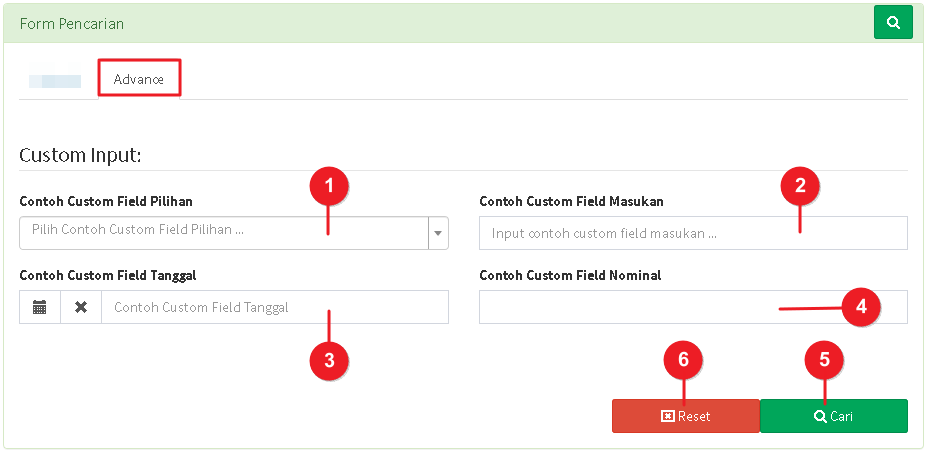This screenshot has width=927, height=451.
Task: Click the red Reset button
Action: [x=686, y=416]
